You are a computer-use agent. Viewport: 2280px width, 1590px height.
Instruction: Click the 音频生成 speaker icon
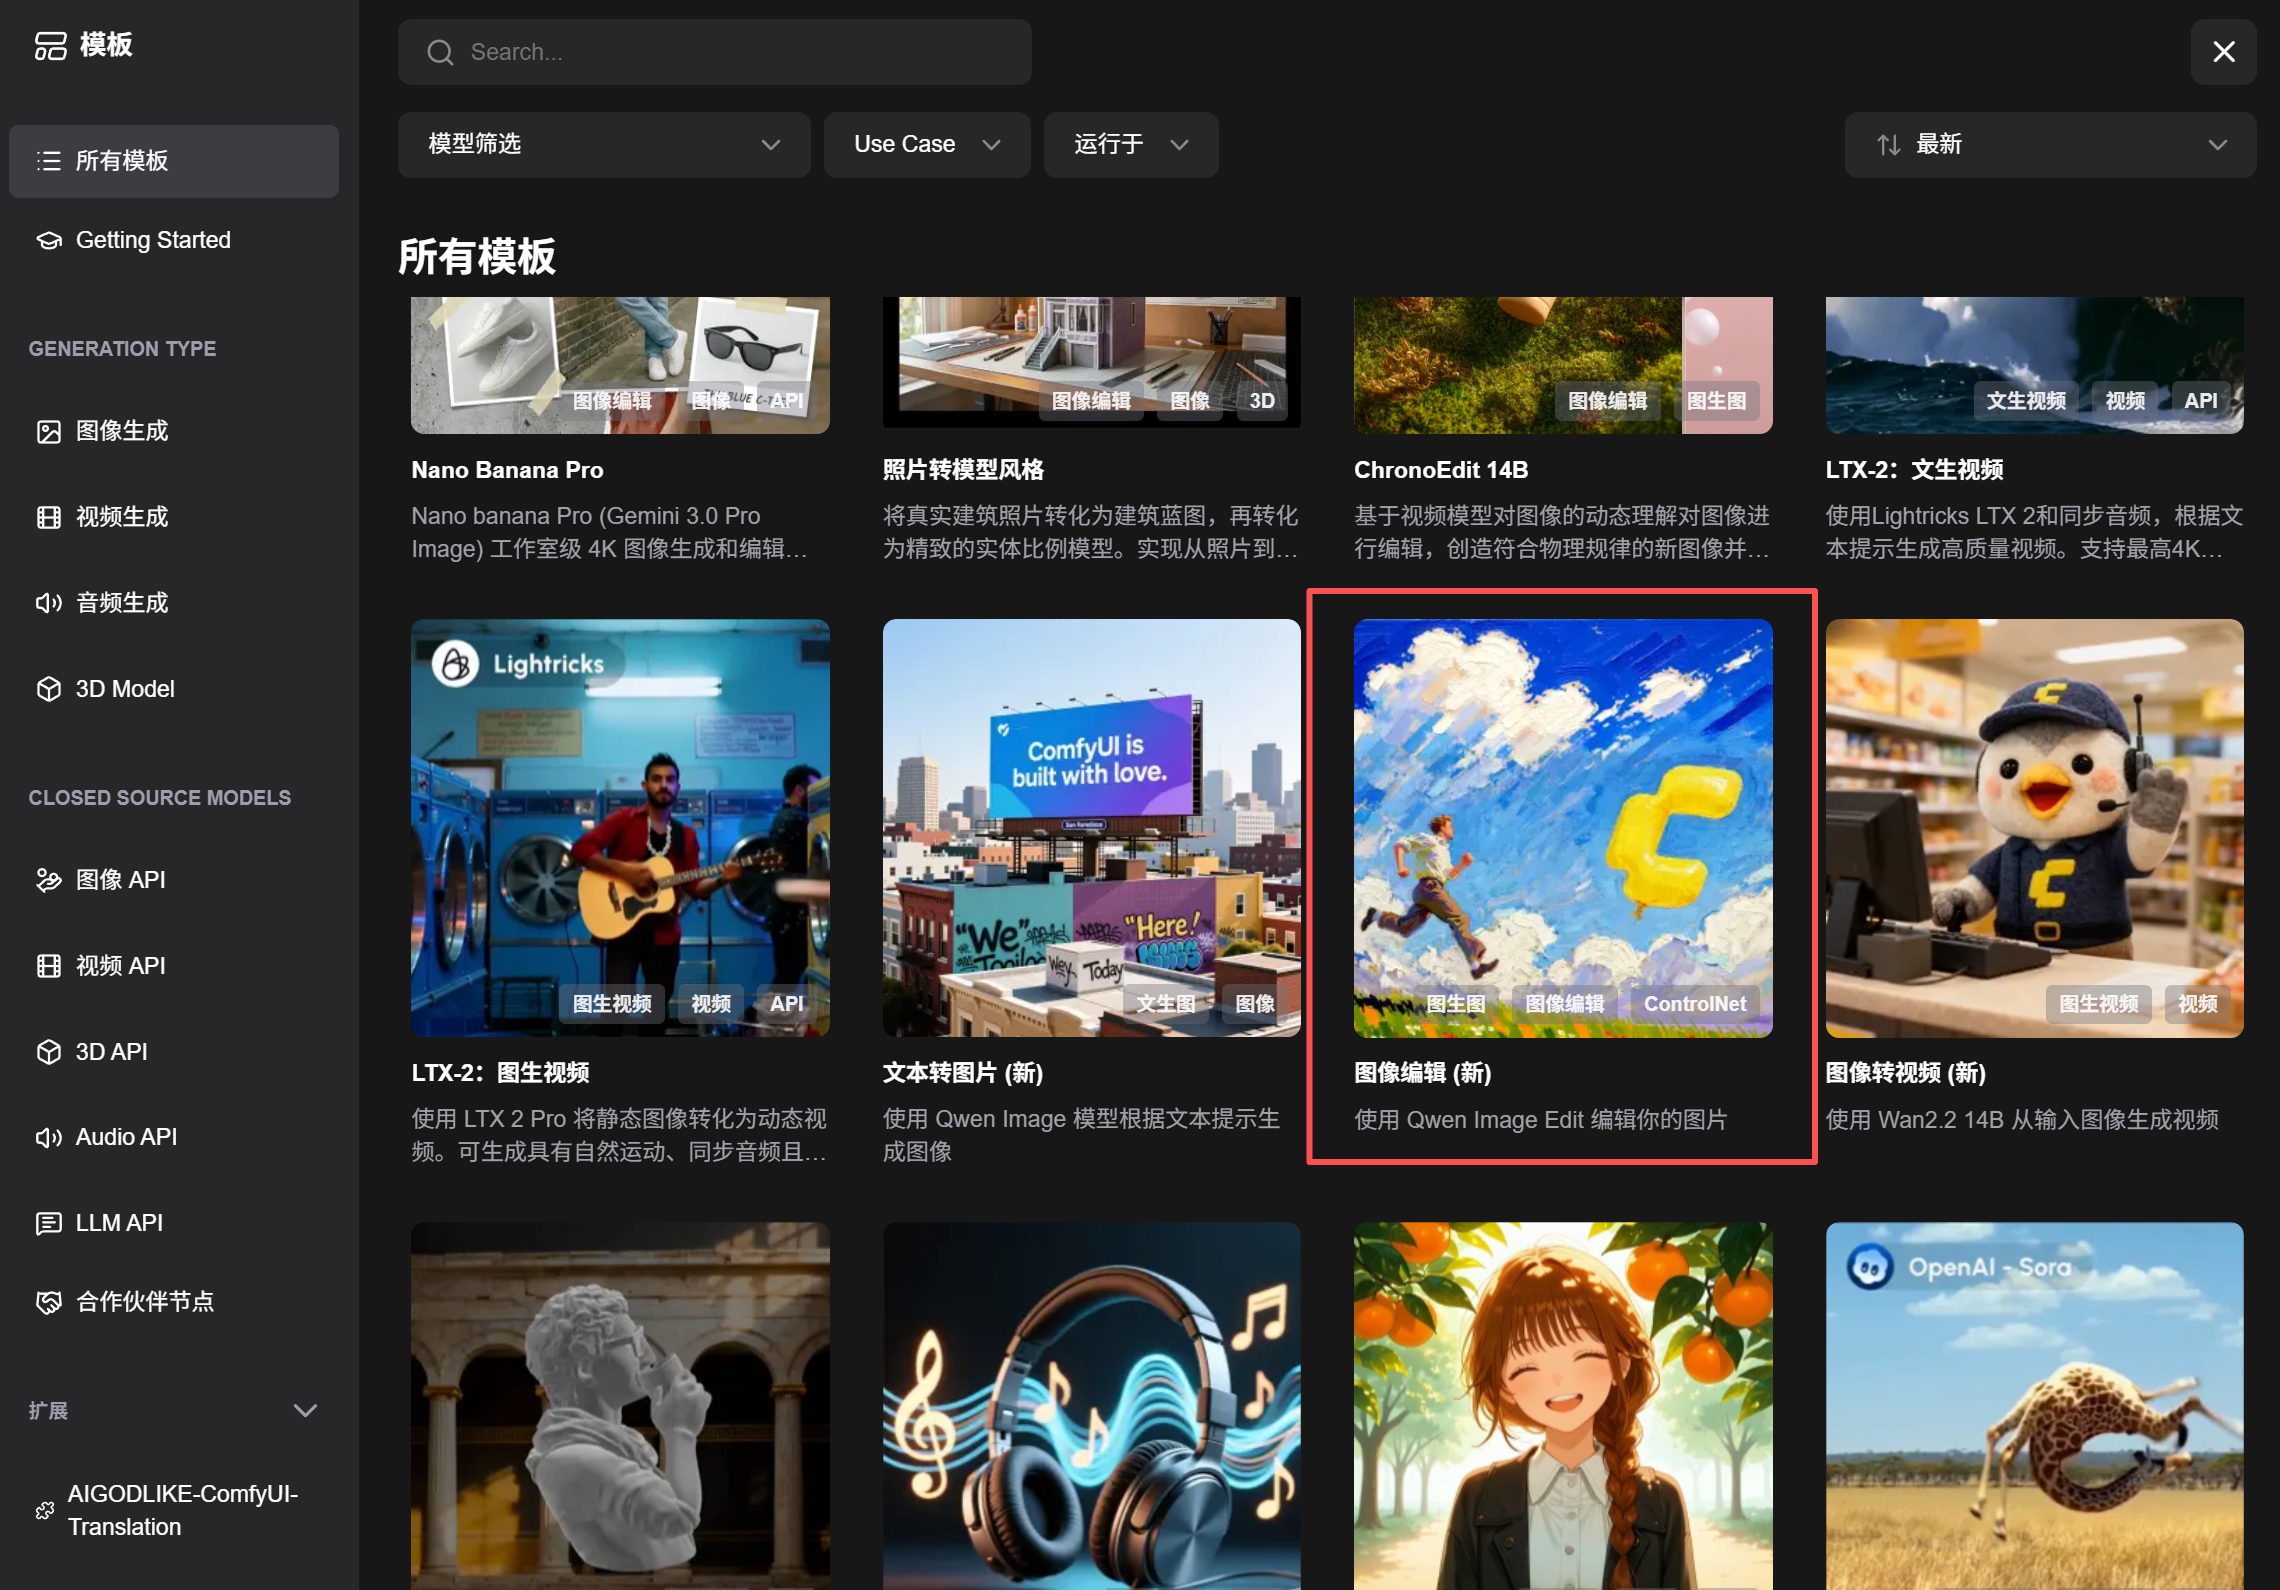coord(48,603)
